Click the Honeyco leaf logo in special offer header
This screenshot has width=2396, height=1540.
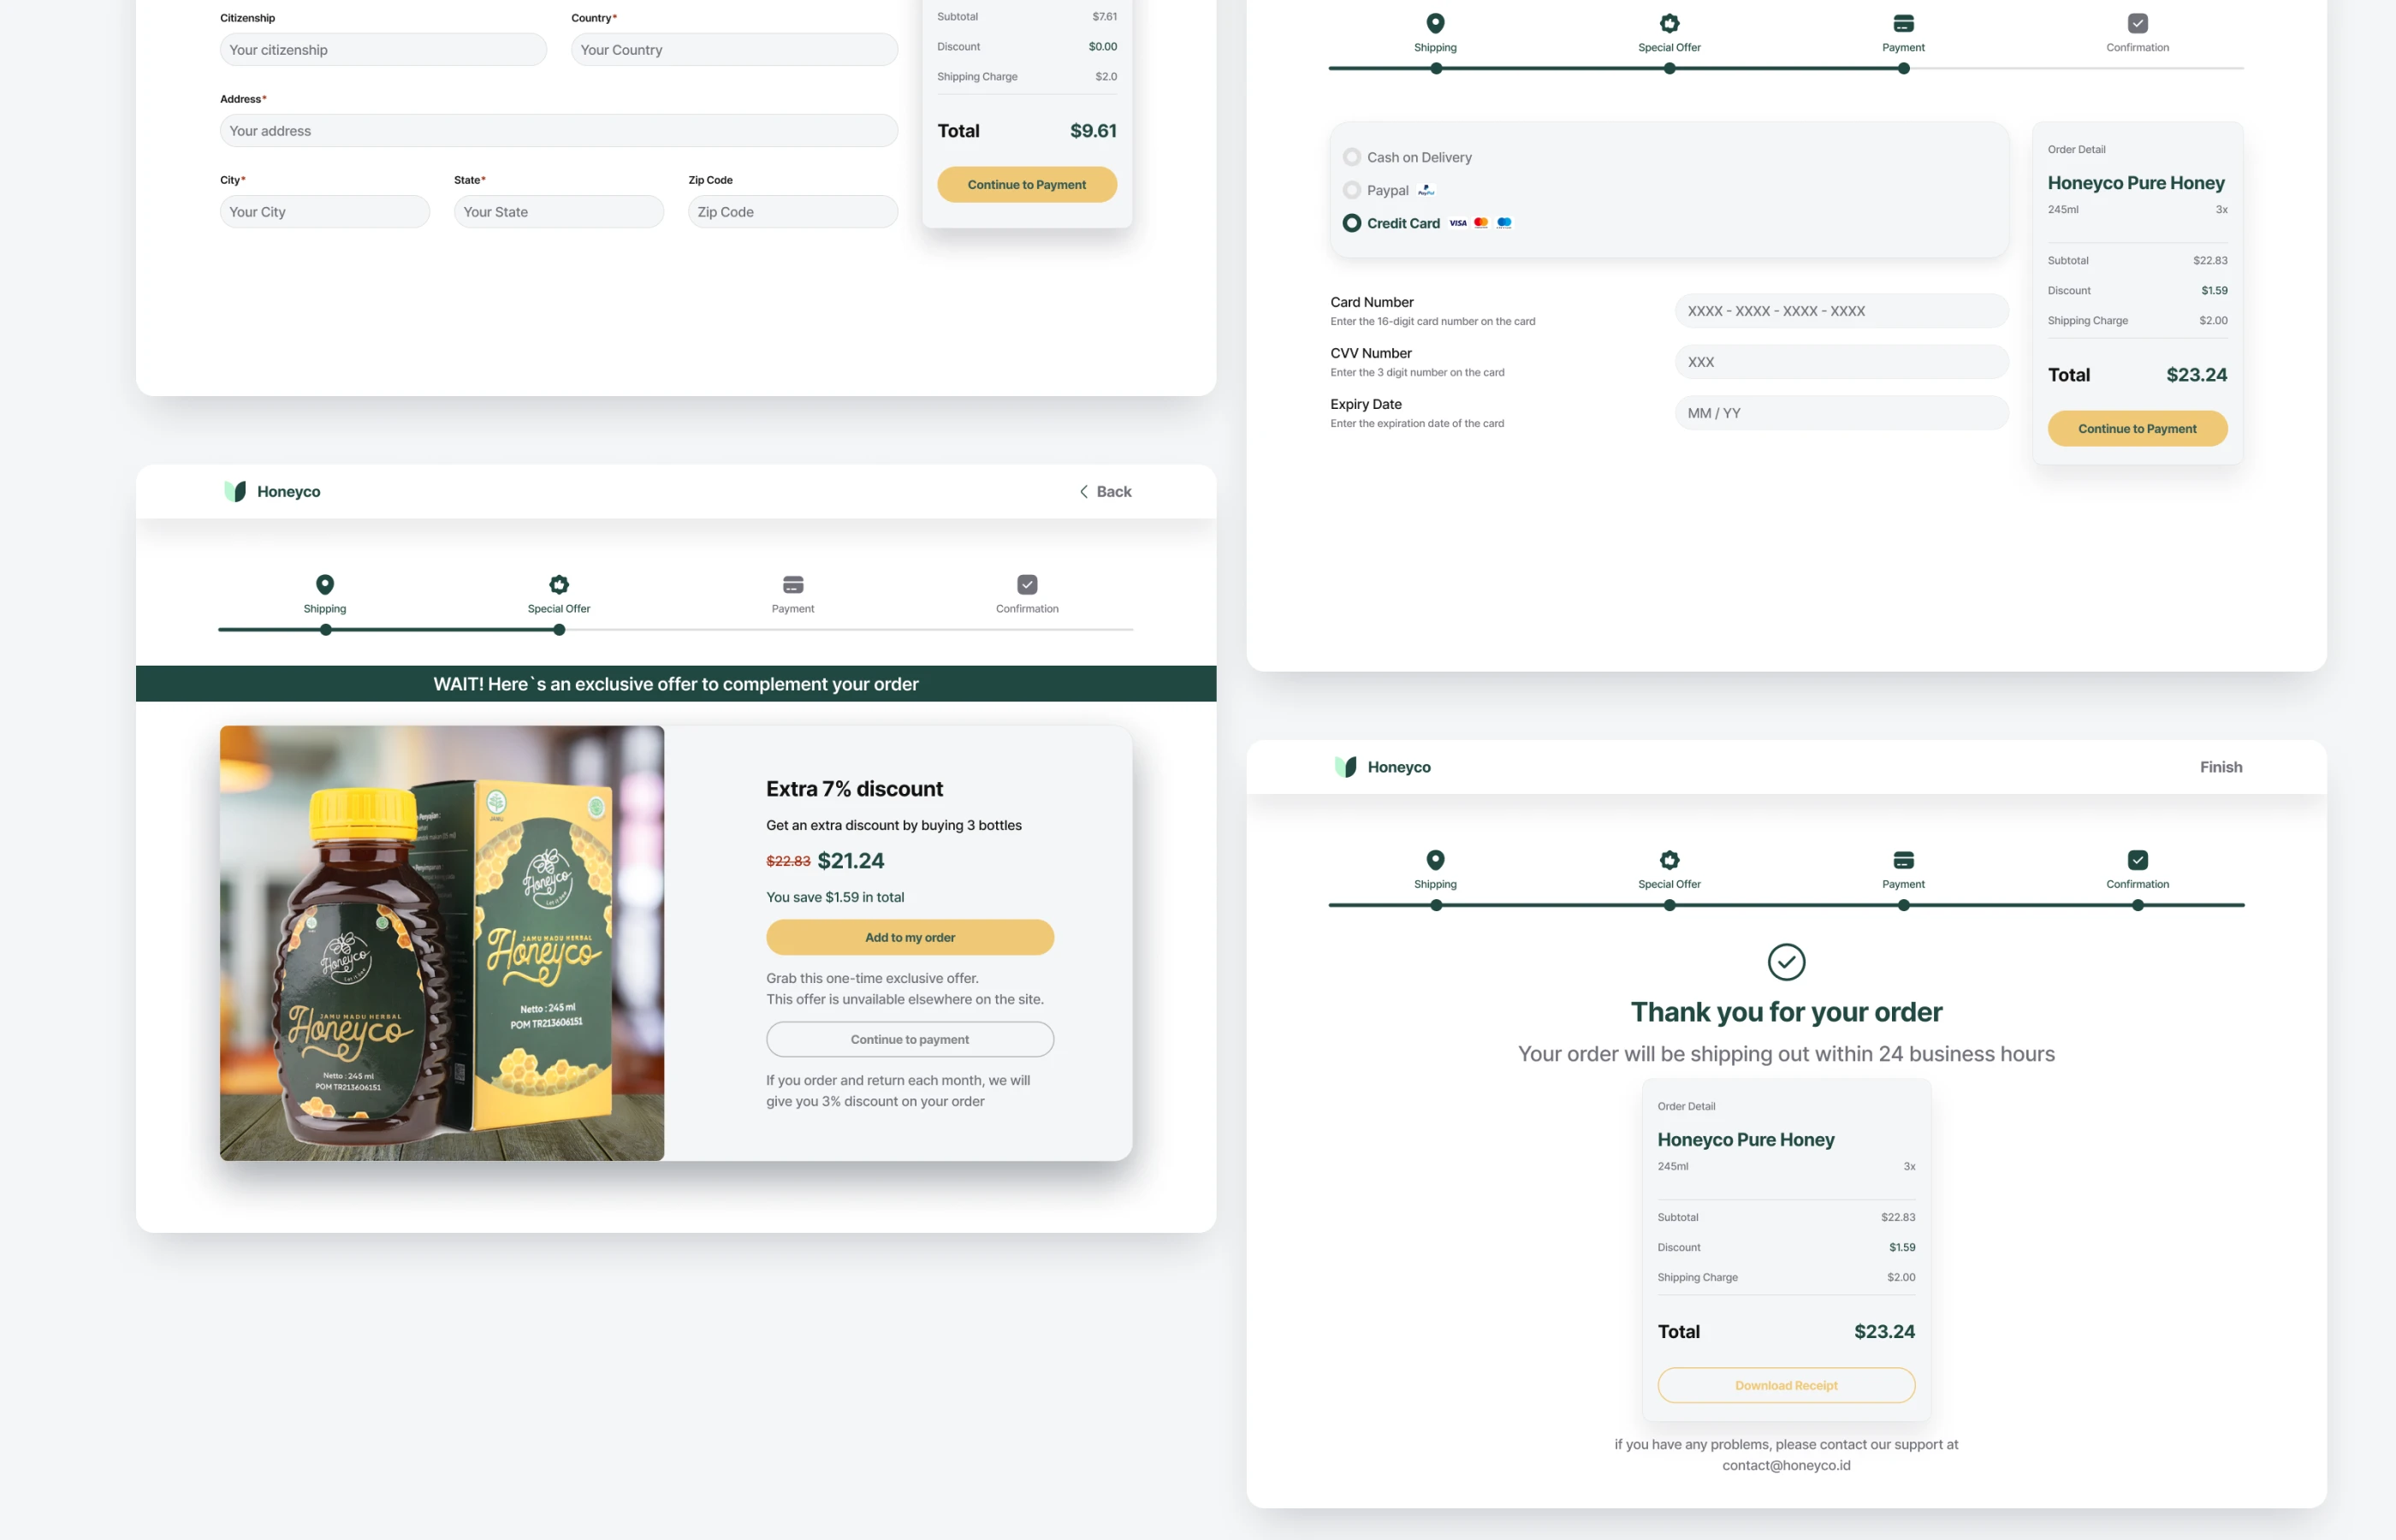click(x=235, y=491)
